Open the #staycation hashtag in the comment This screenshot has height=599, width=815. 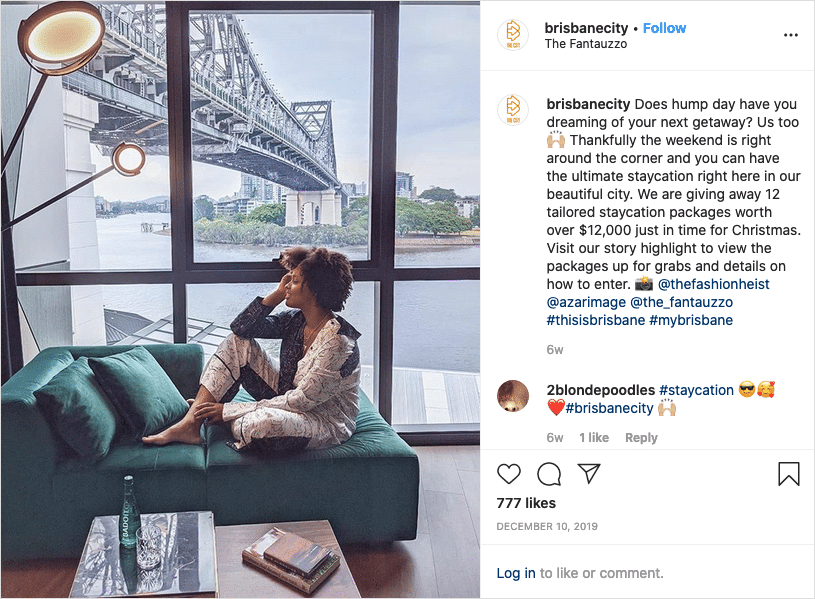[x=696, y=390]
